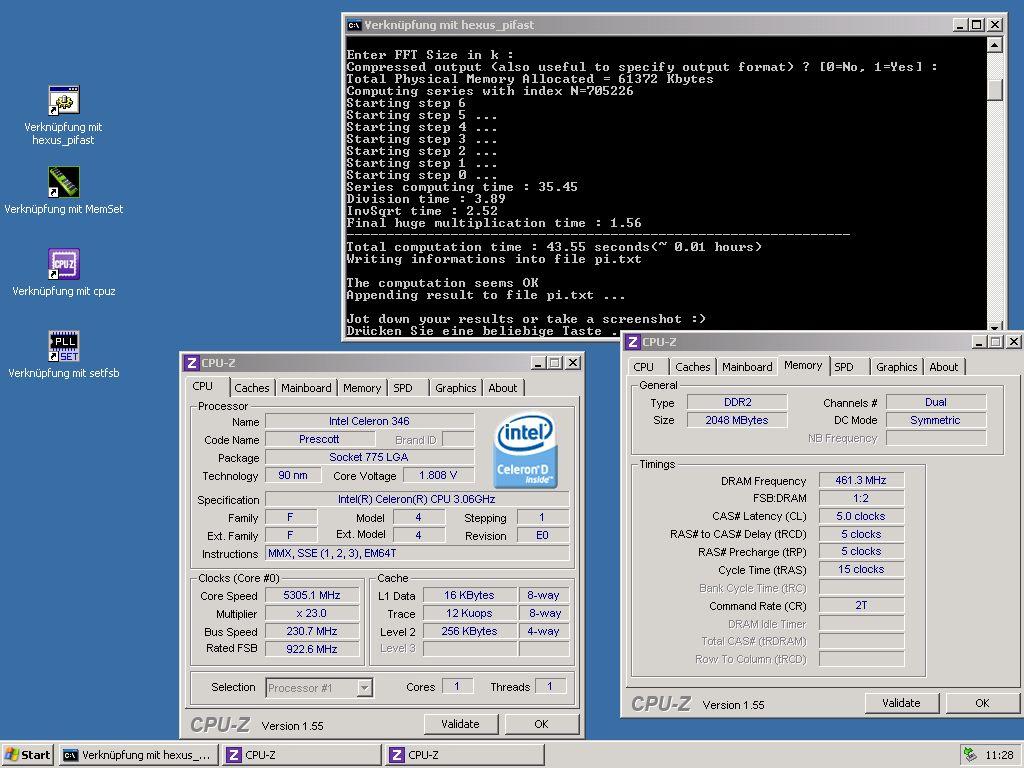The height and width of the screenshot is (768, 1024).
Task: Click the memory Type DDR2 value
Action: point(737,402)
